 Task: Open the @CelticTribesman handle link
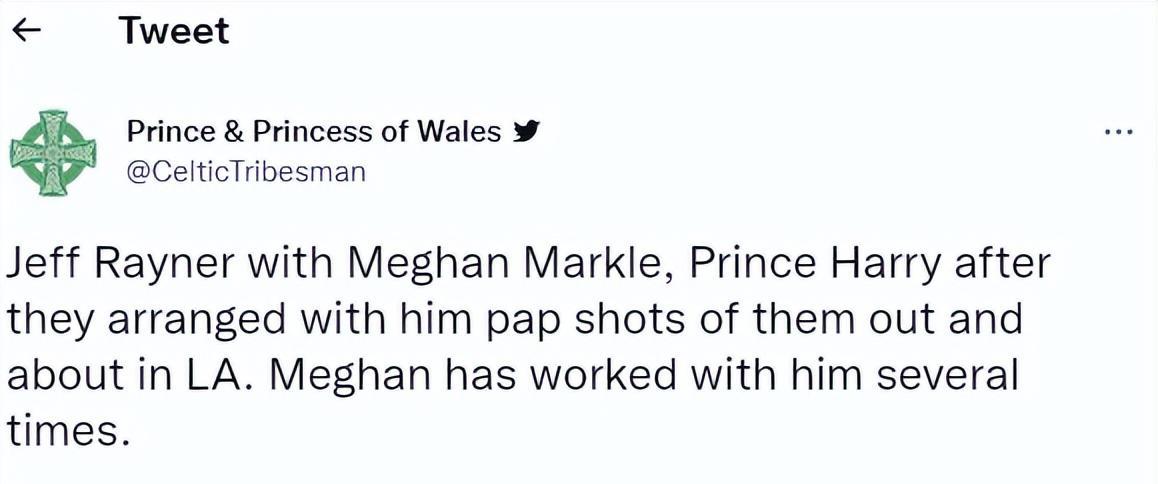[x=247, y=172]
